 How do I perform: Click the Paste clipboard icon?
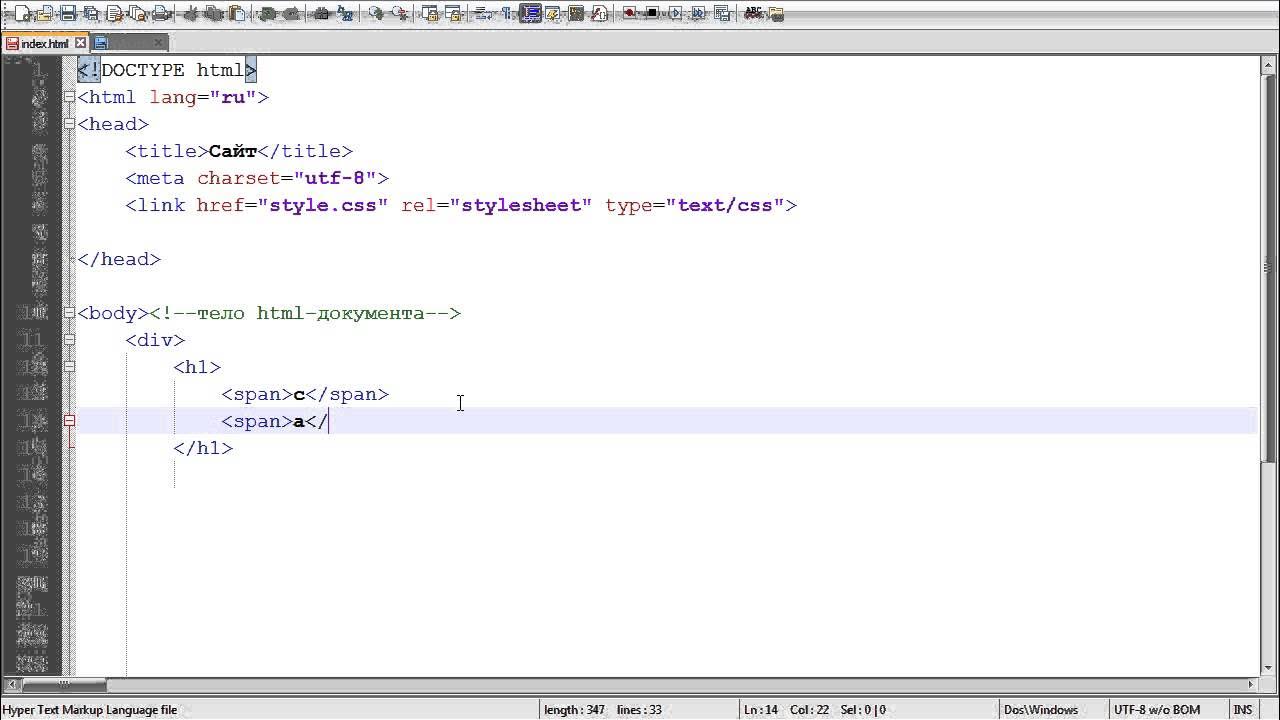236,14
